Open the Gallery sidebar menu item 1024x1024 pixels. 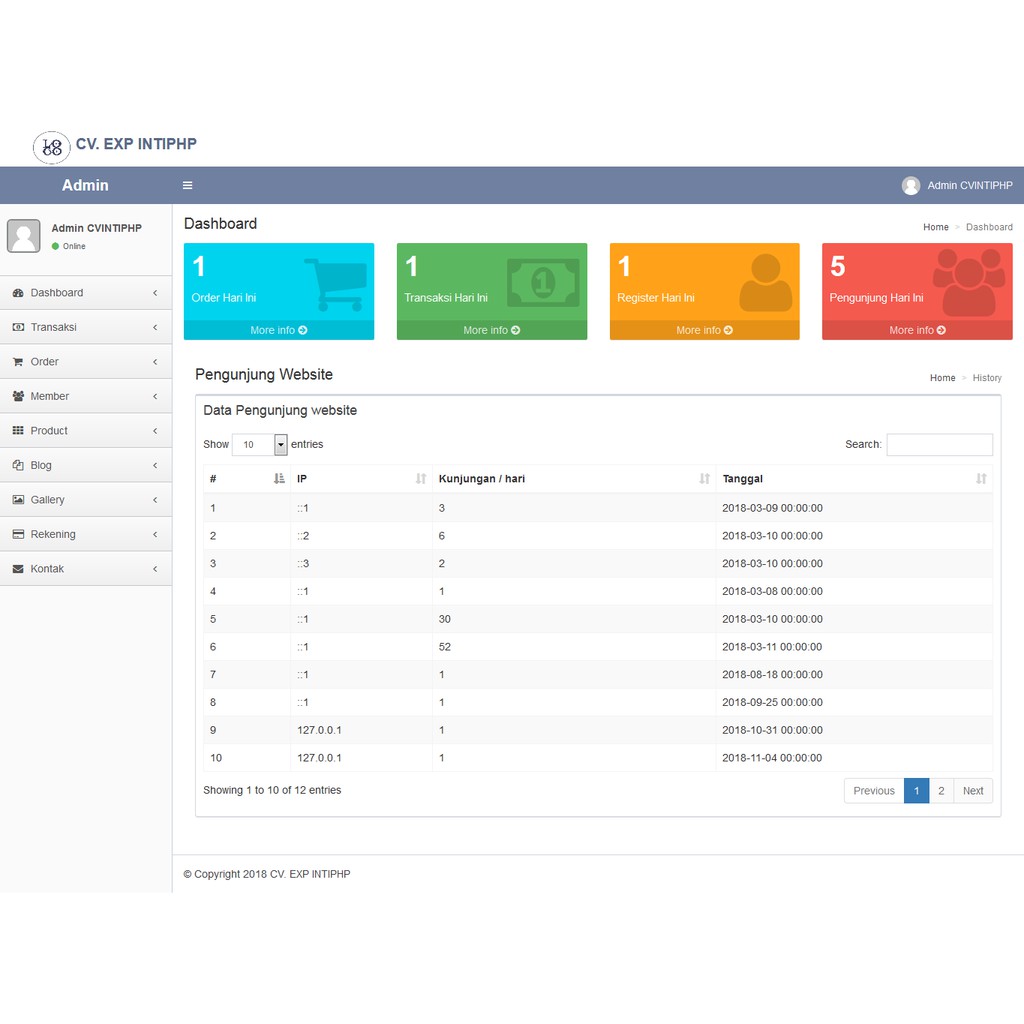coord(86,500)
